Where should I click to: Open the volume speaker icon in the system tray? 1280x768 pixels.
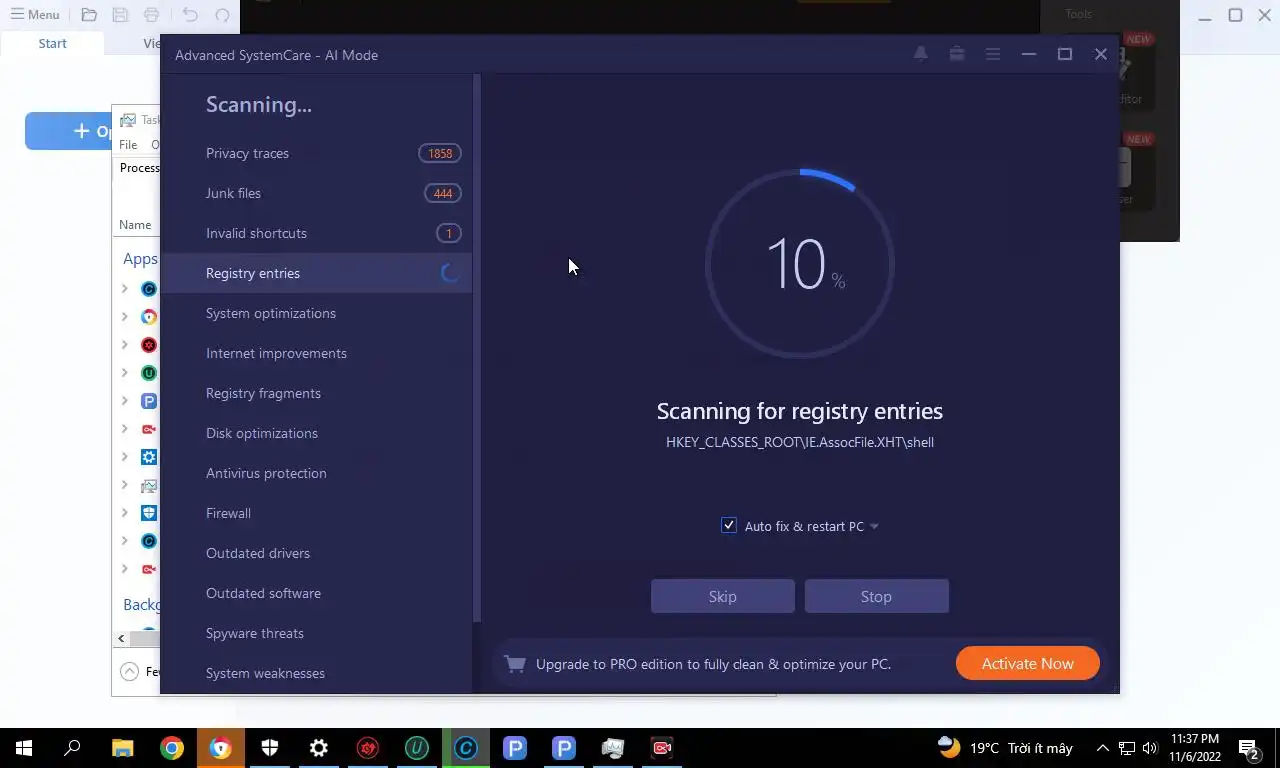tap(1150, 748)
